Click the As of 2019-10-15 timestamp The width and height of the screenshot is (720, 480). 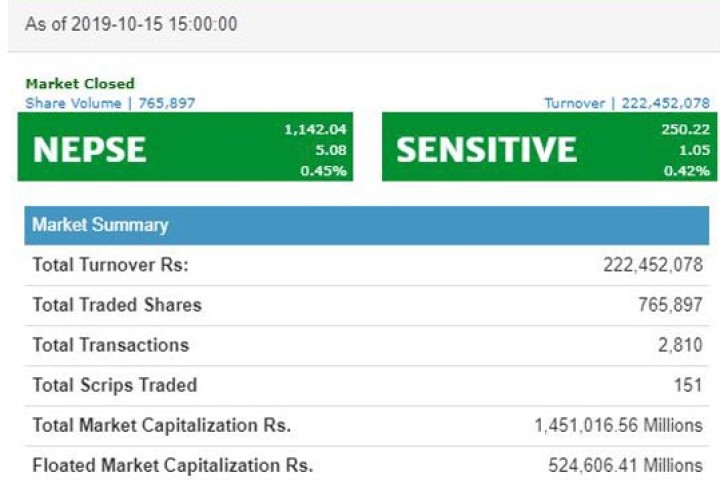pos(131,24)
